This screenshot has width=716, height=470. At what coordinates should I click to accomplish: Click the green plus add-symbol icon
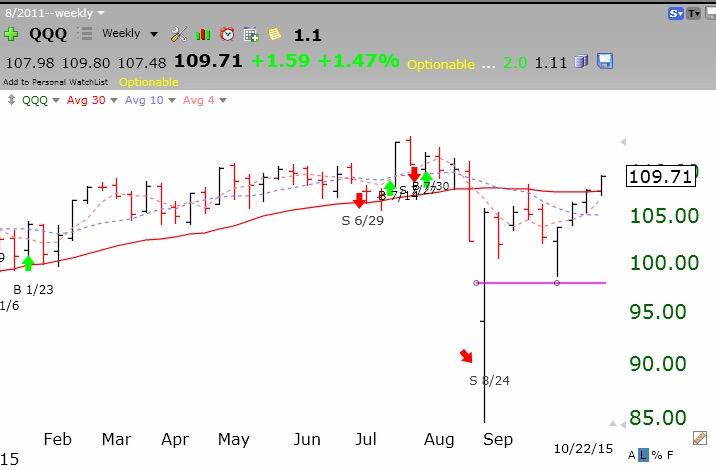[11, 34]
